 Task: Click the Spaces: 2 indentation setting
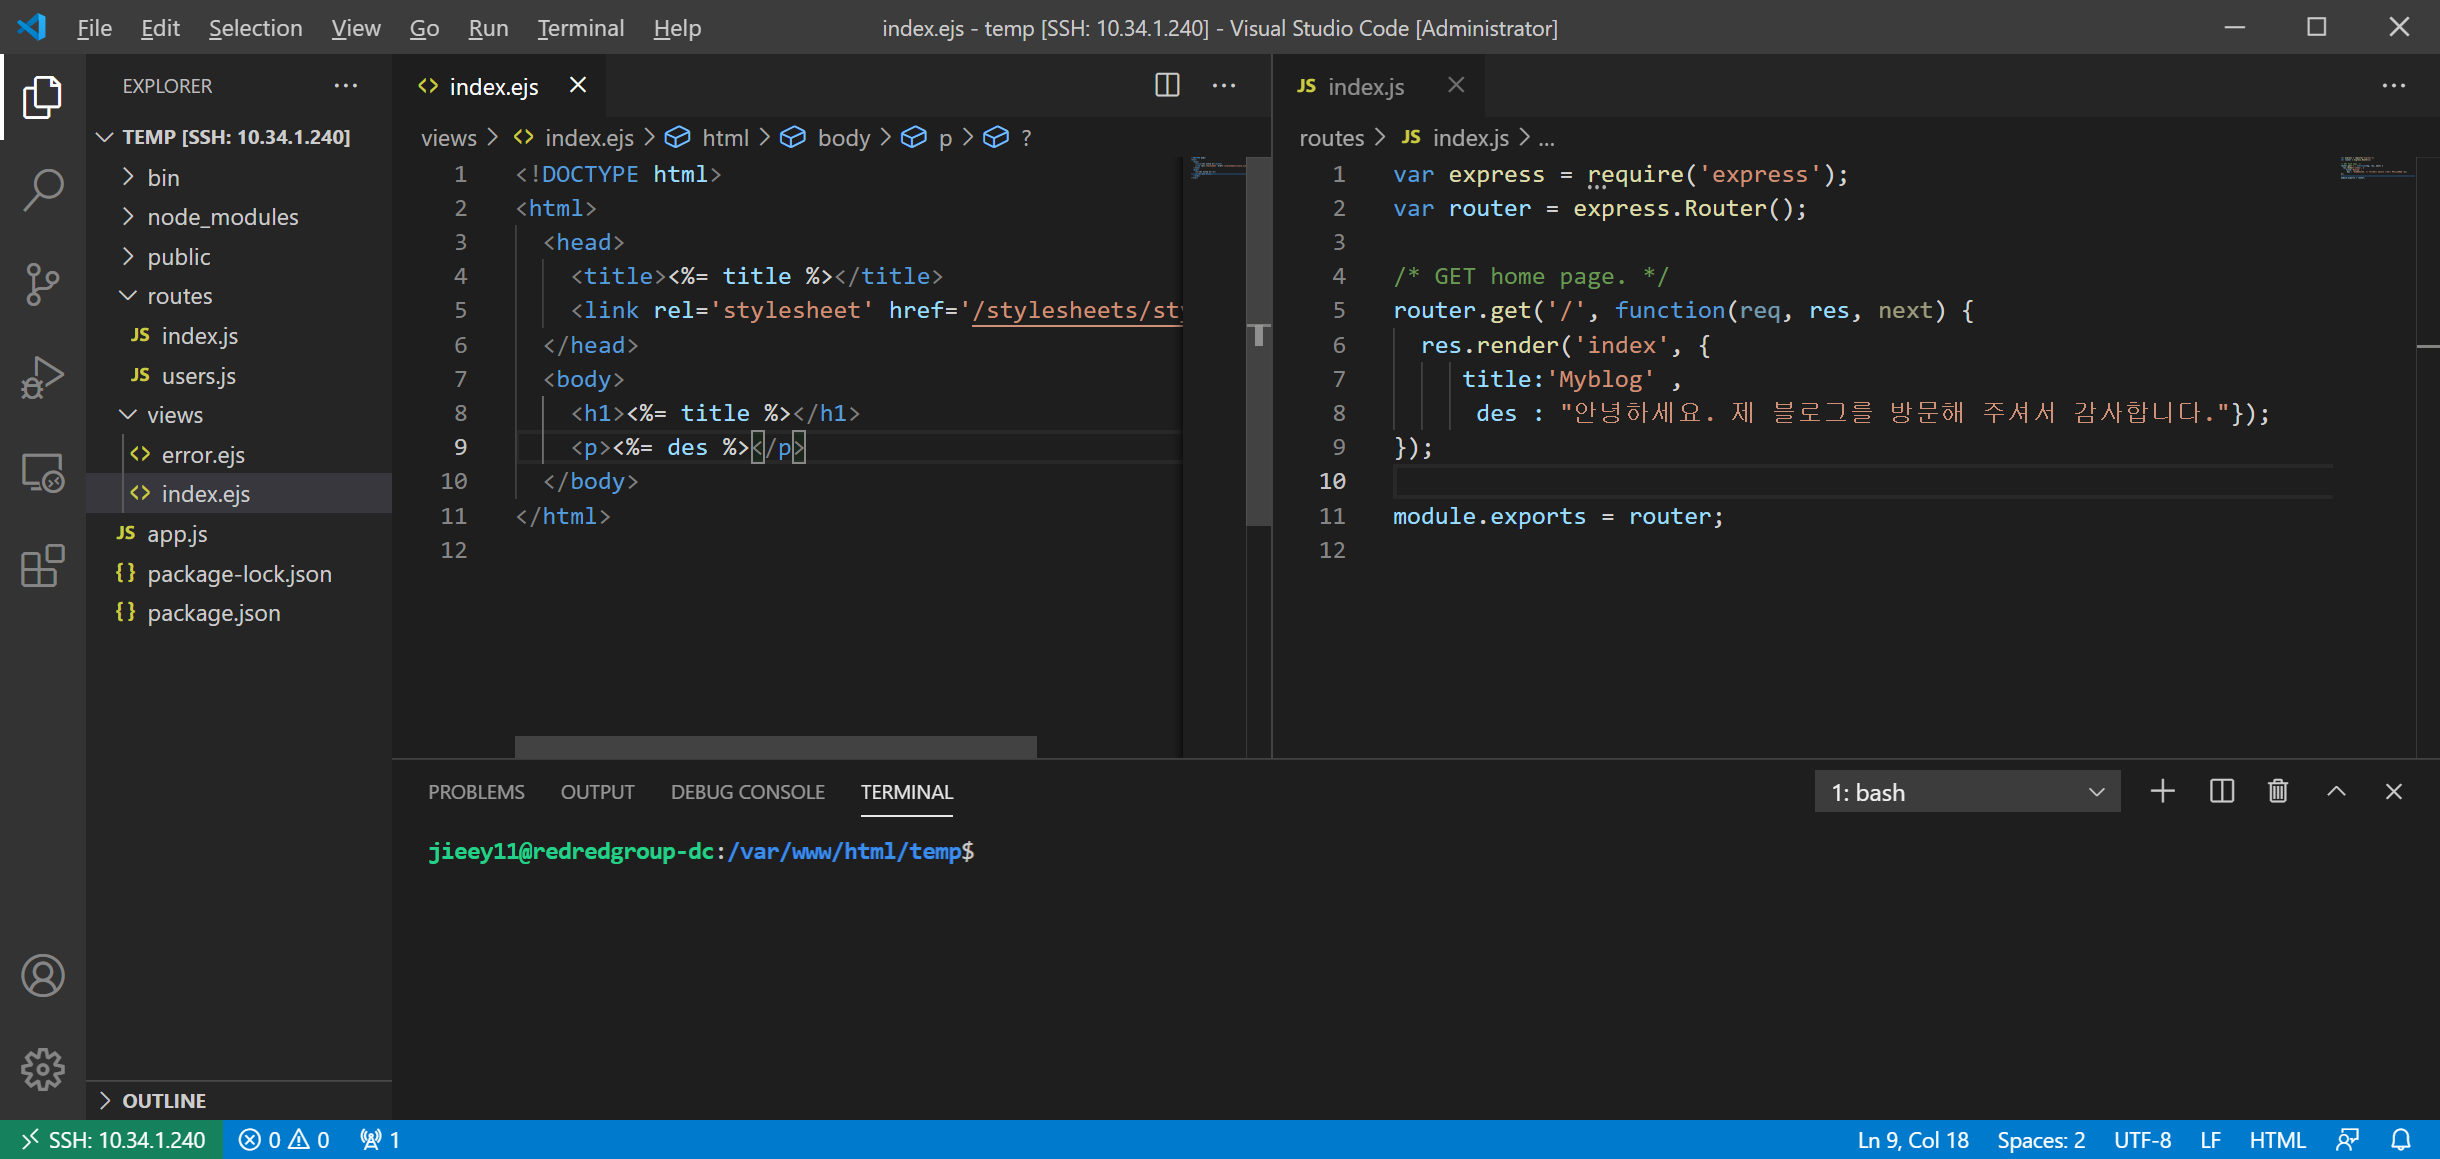pyautogui.click(x=2040, y=1140)
